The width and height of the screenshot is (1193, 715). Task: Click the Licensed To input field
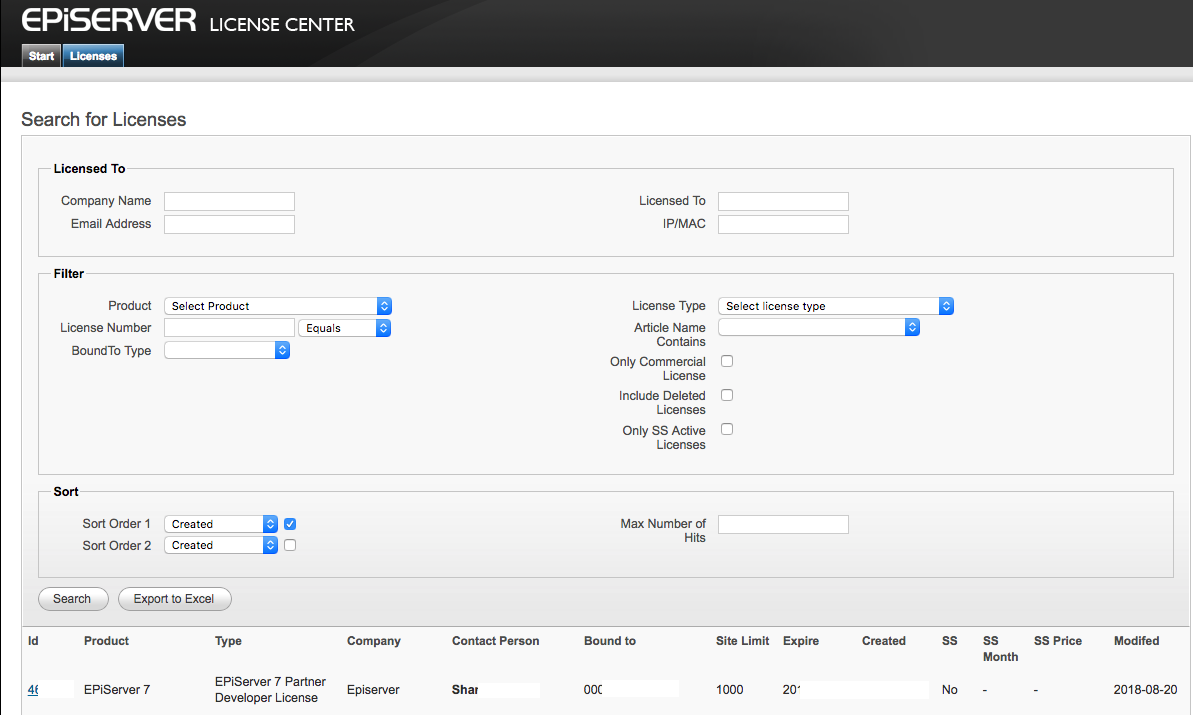point(783,201)
